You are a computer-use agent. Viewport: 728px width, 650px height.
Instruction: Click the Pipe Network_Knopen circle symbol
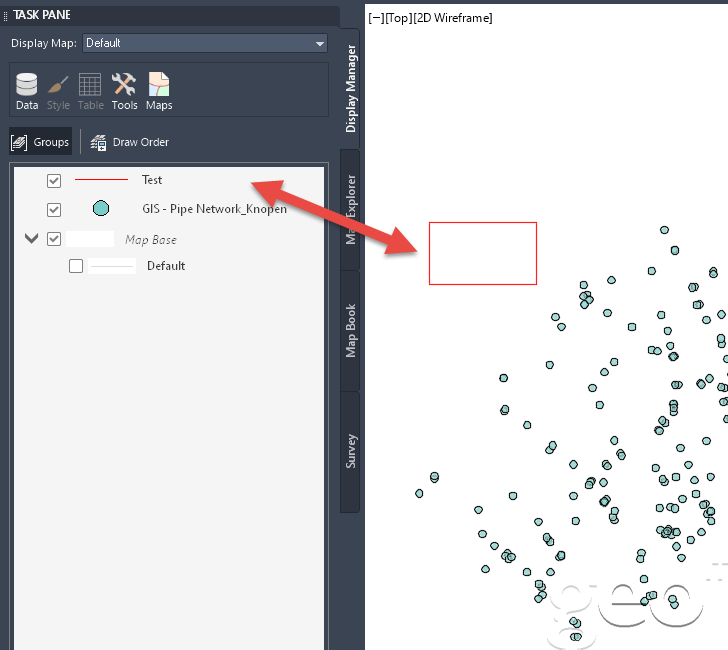click(101, 208)
